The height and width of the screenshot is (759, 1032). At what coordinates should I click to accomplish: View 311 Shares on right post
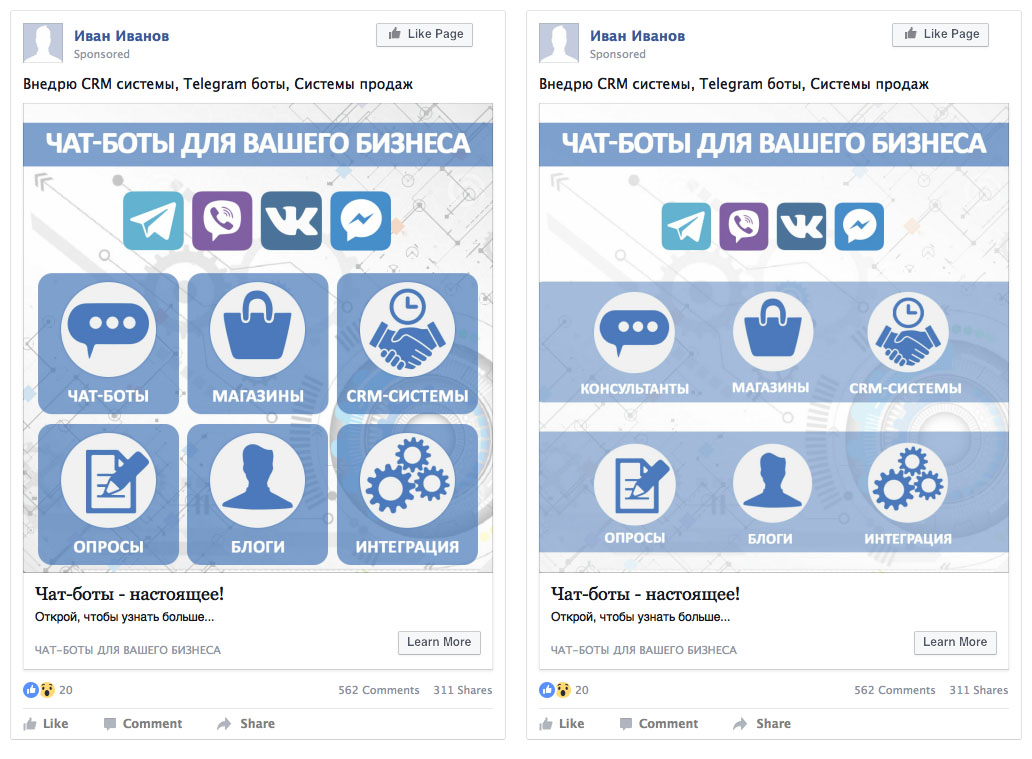point(979,690)
